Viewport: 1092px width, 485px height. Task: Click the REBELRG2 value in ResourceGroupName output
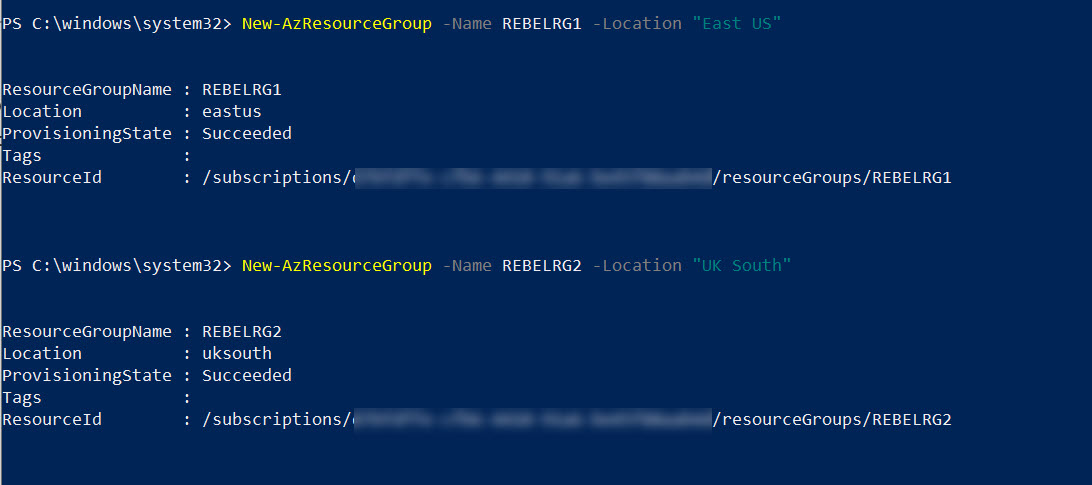coord(242,332)
